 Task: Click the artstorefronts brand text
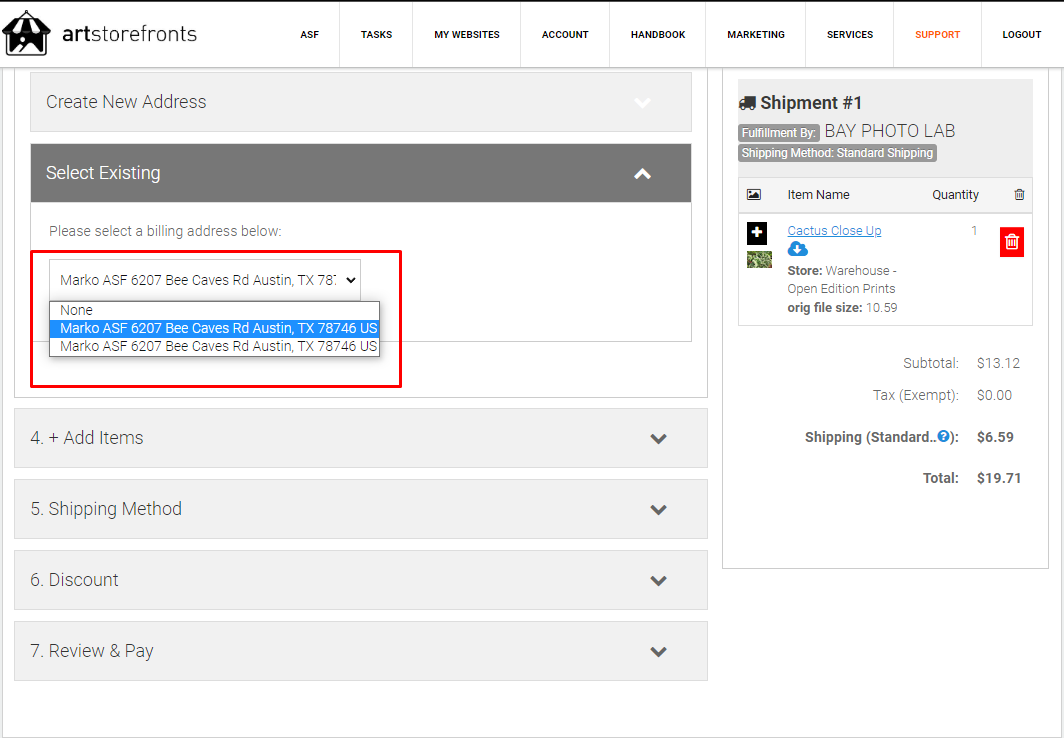pyautogui.click(x=130, y=33)
